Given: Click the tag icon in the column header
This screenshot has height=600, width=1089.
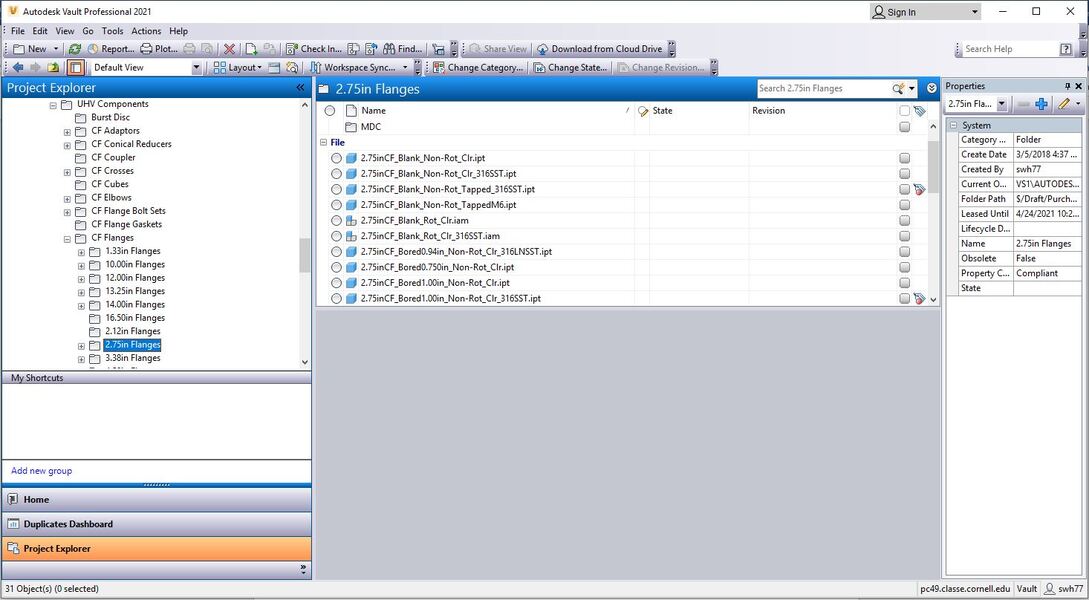Looking at the screenshot, I should pyautogui.click(x=920, y=110).
